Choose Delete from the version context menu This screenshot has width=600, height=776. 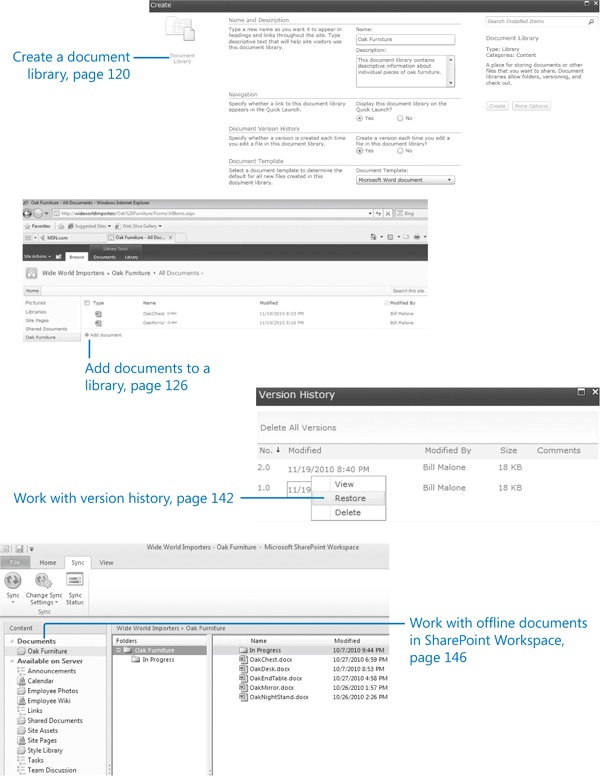click(x=349, y=512)
